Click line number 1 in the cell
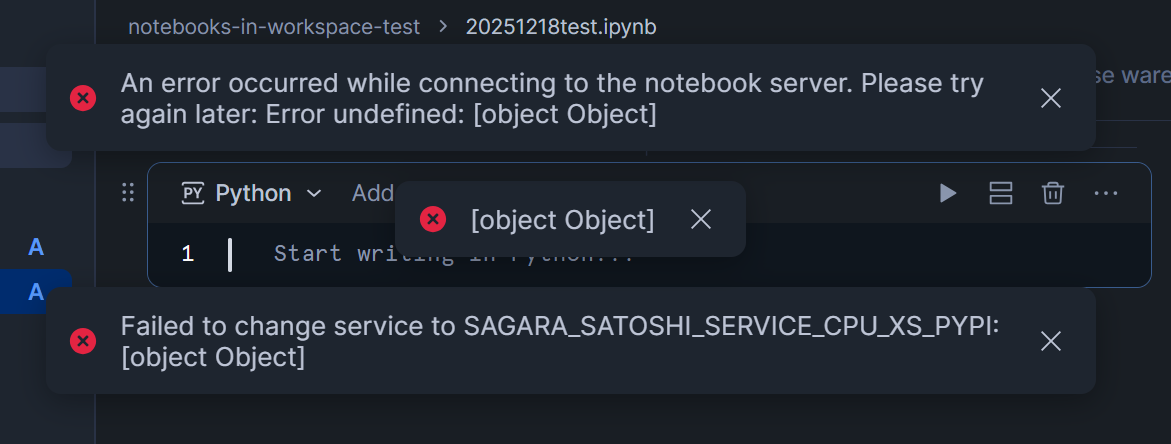The image size is (1171, 444). pyautogui.click(x=188, y=254)
